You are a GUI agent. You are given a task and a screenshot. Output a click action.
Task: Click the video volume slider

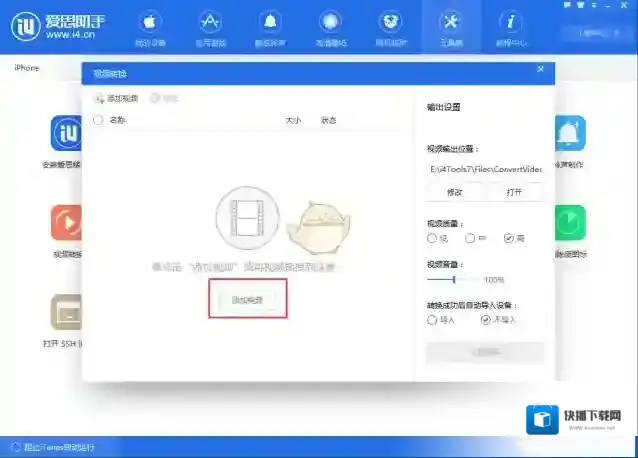click(454, 280)
